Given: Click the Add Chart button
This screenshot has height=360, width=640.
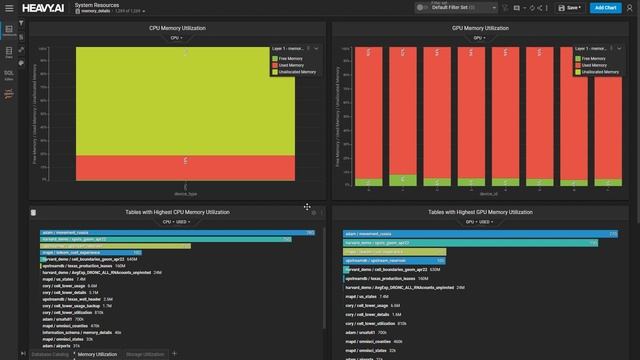Looking at the screenshot, I should 605,8.
